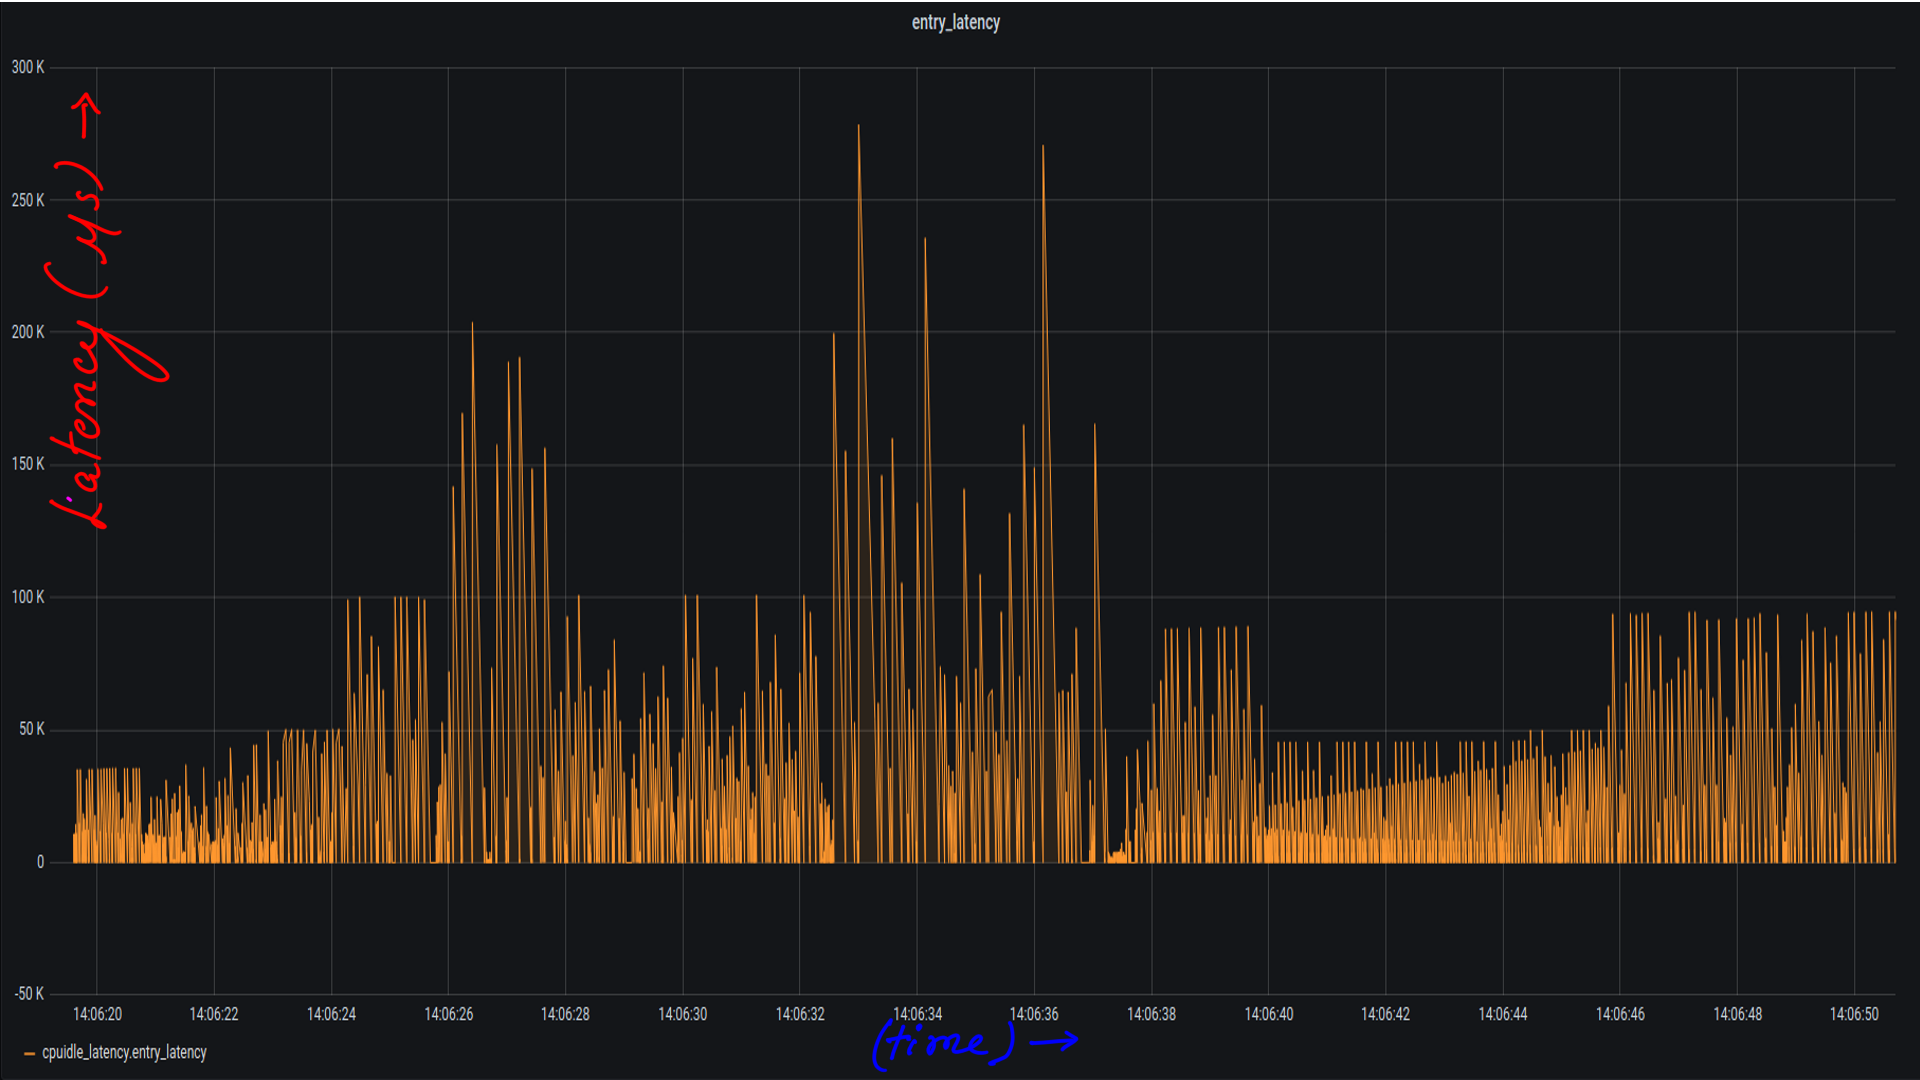Screen dimensions: 1920x1080
Task: Click the 14:06:22 time axis label
Action: click(214, 1014)
